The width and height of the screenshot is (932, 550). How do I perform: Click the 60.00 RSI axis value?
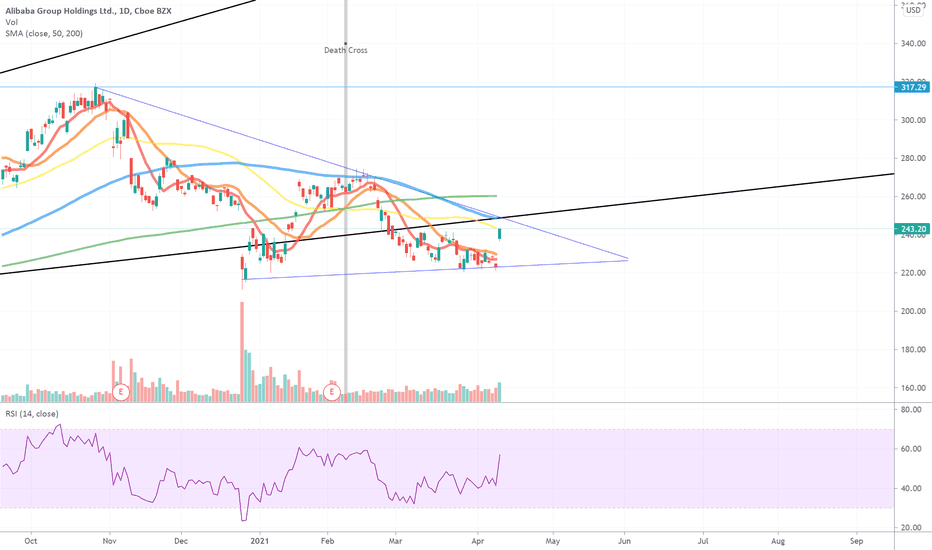[x=911, y=449]
